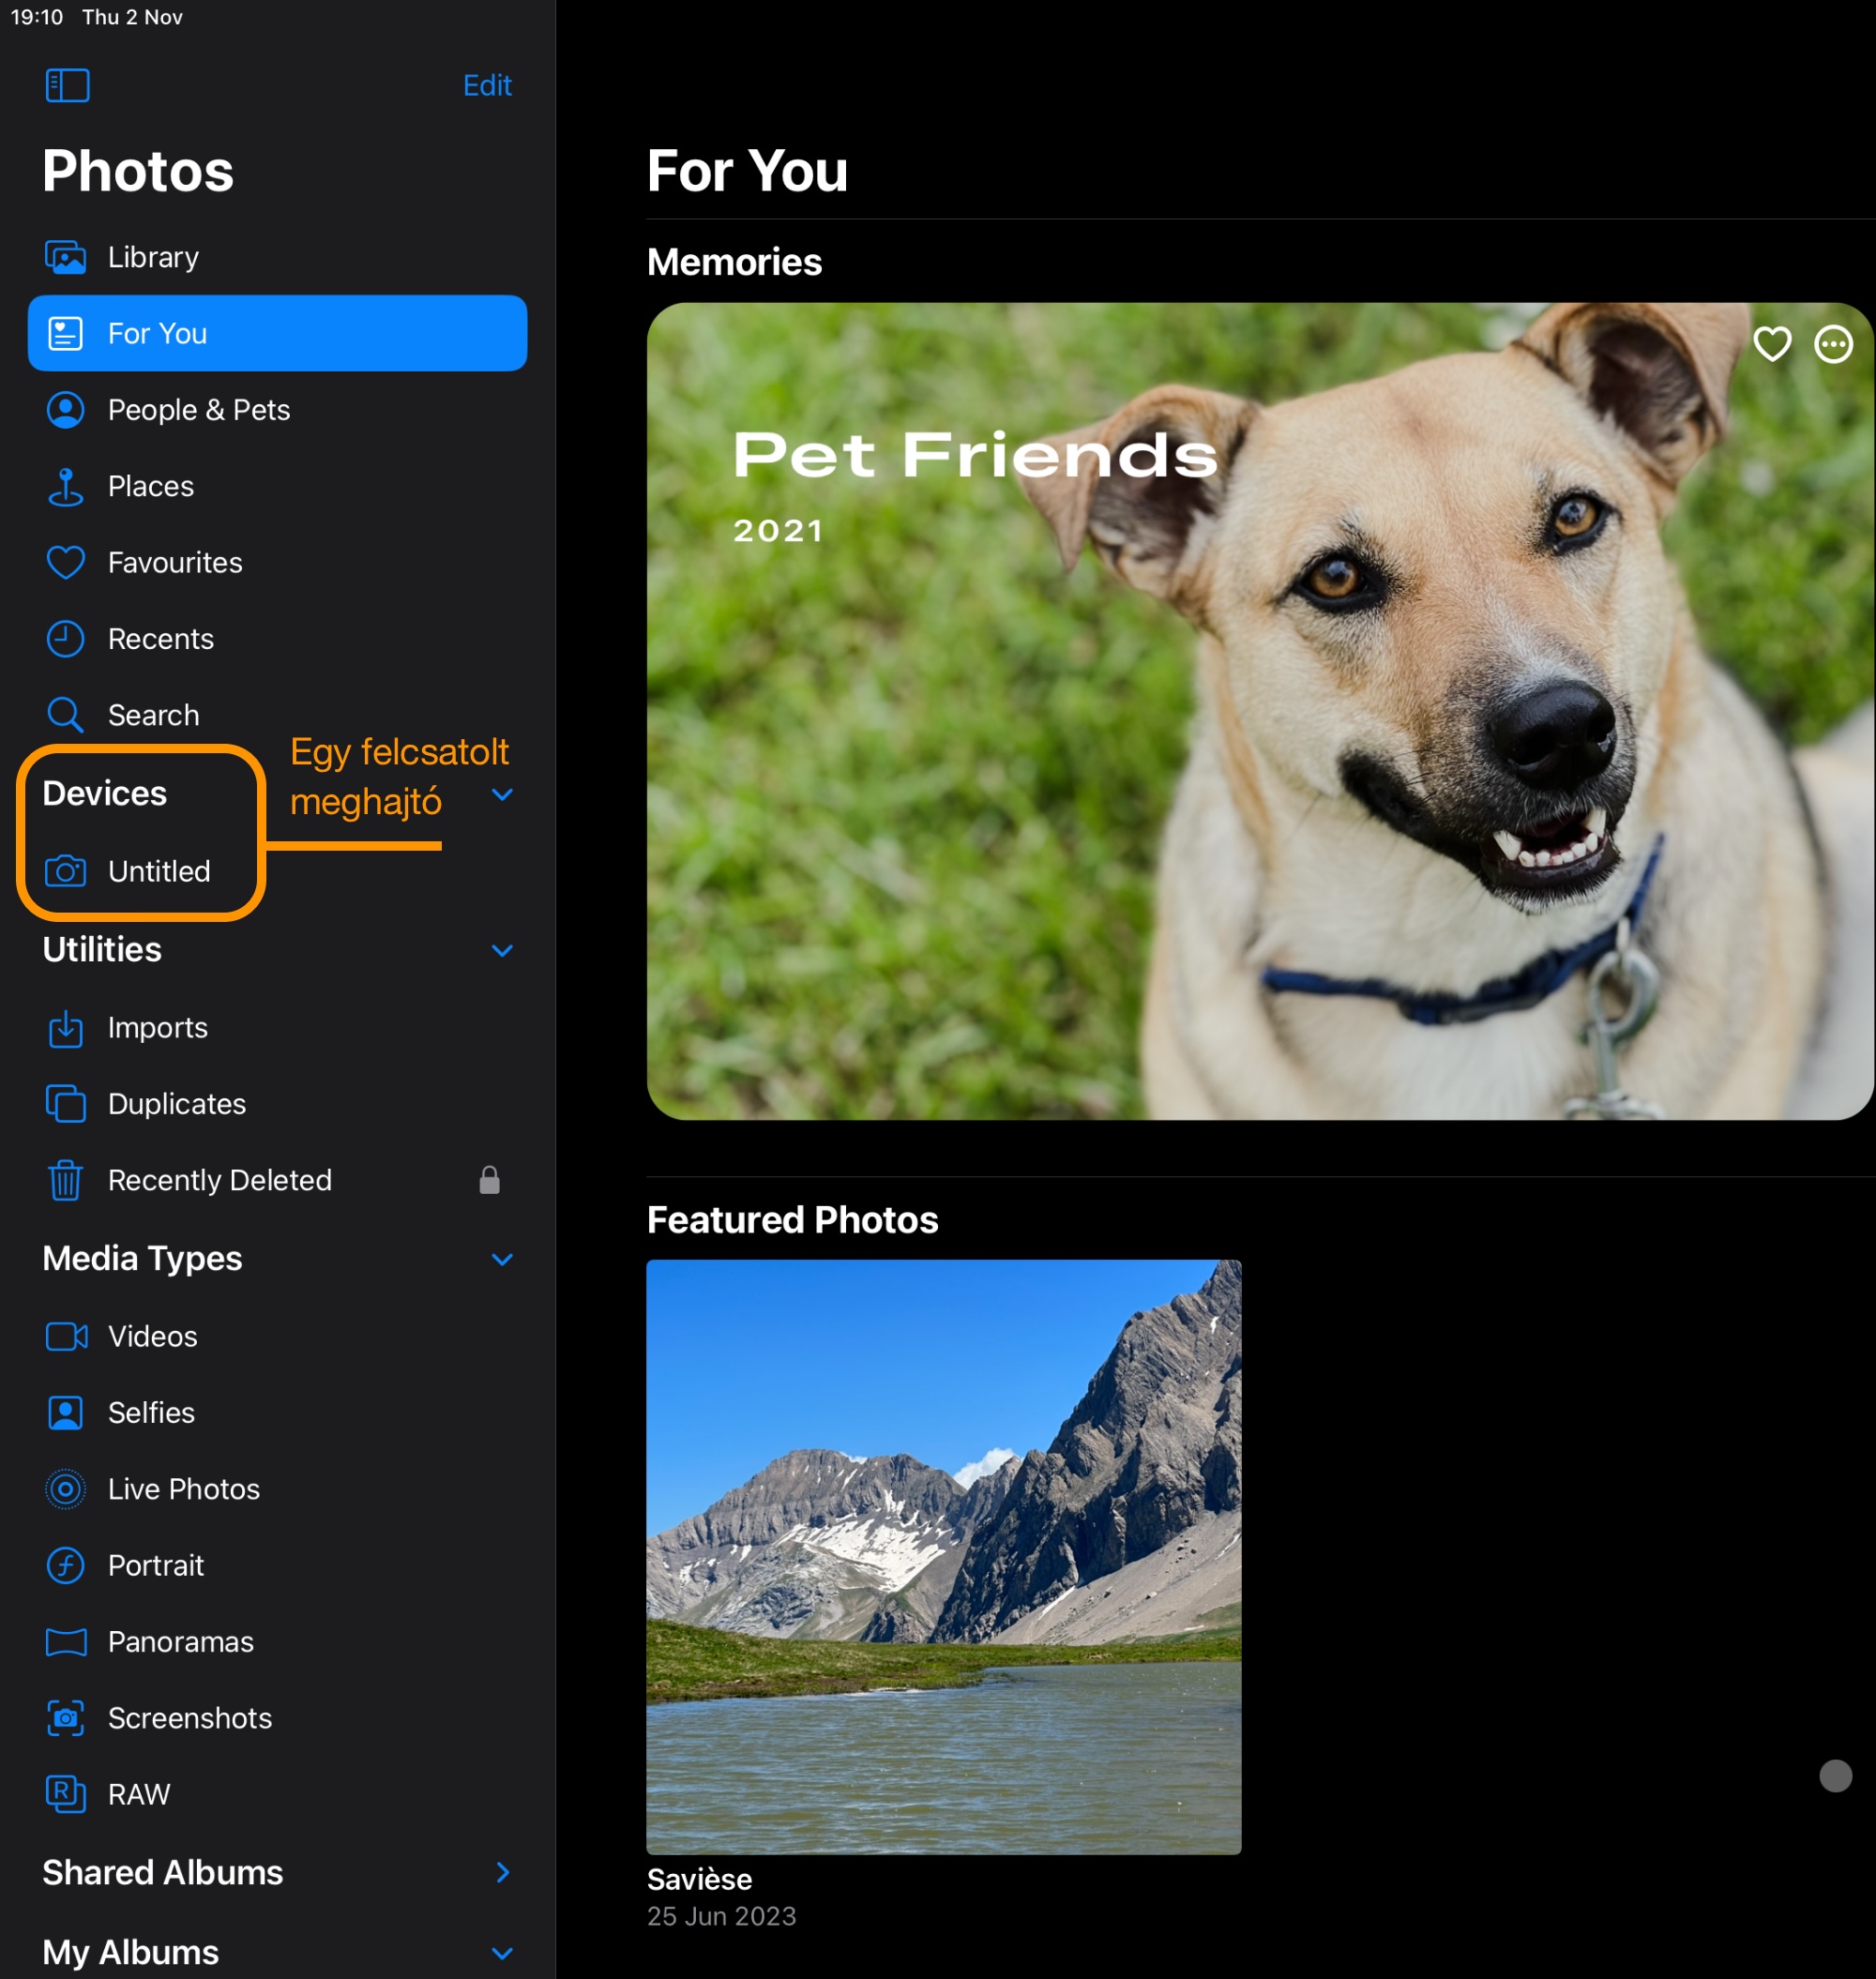
Task: Expand the Shared Albums chevron
Action: tap(503, 1872)
